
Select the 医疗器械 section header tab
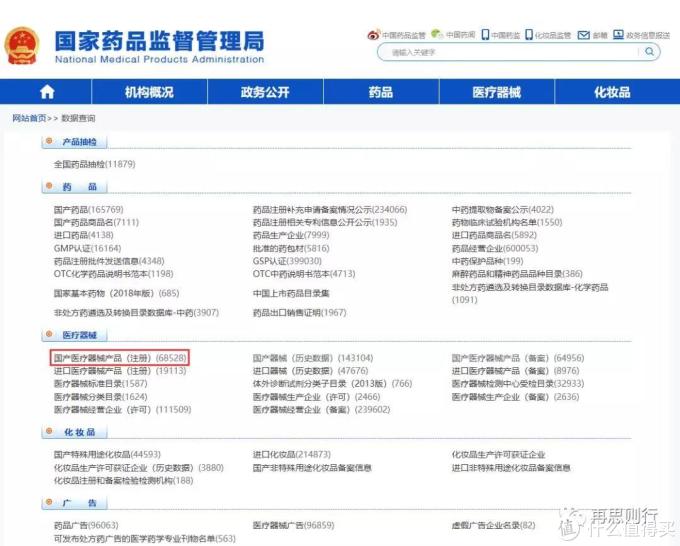tap(74, 335)
